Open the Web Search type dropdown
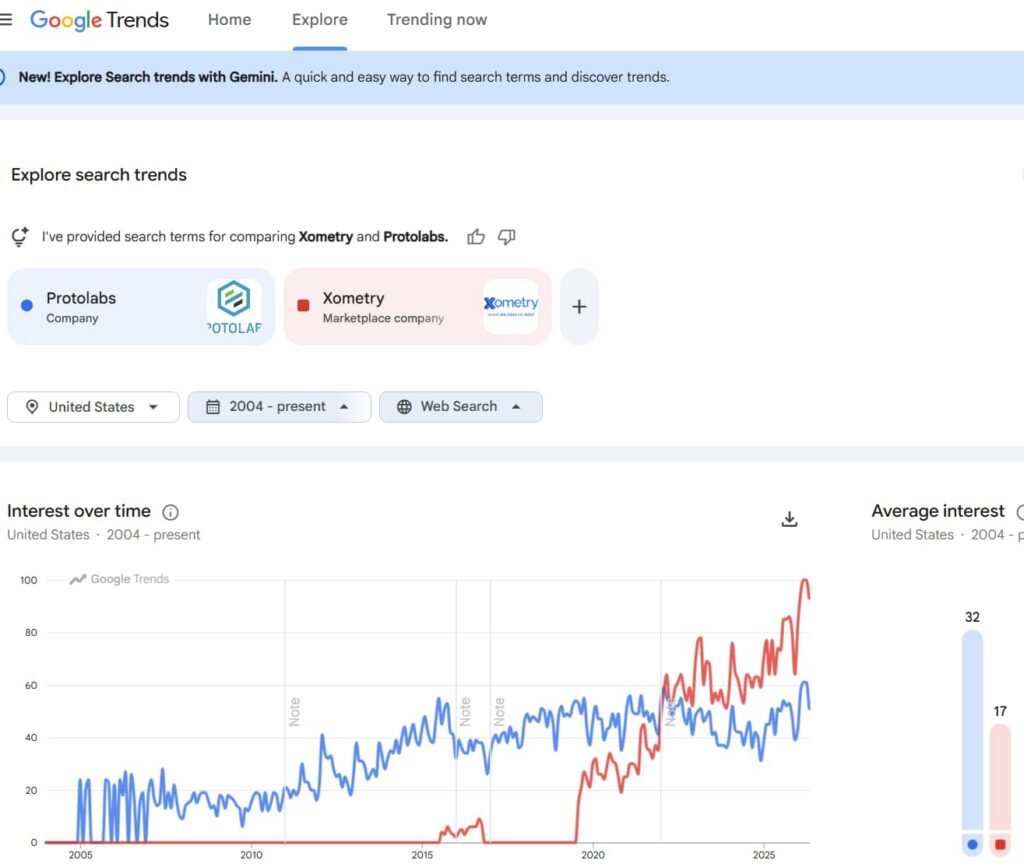1024x867 pixels. point(461,407)
